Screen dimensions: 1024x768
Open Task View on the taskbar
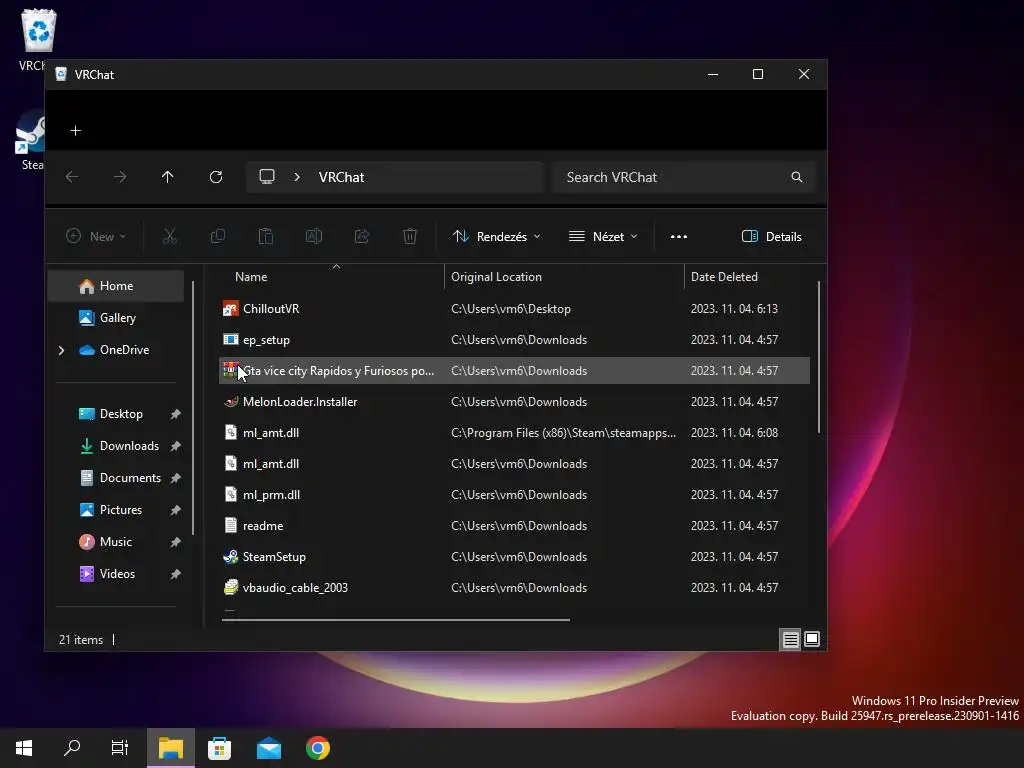(x=120, y=748)
